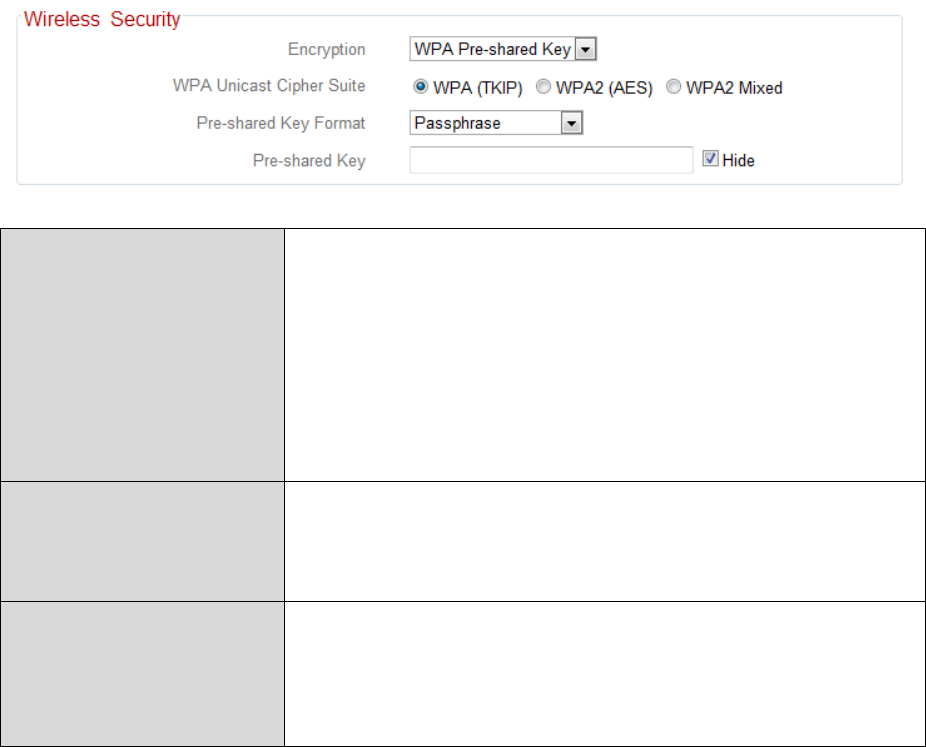The width and height of the screenshot is (926, 747).
Task: Choose the WPA2 Mixed radio button
Action: coord(673,88)
